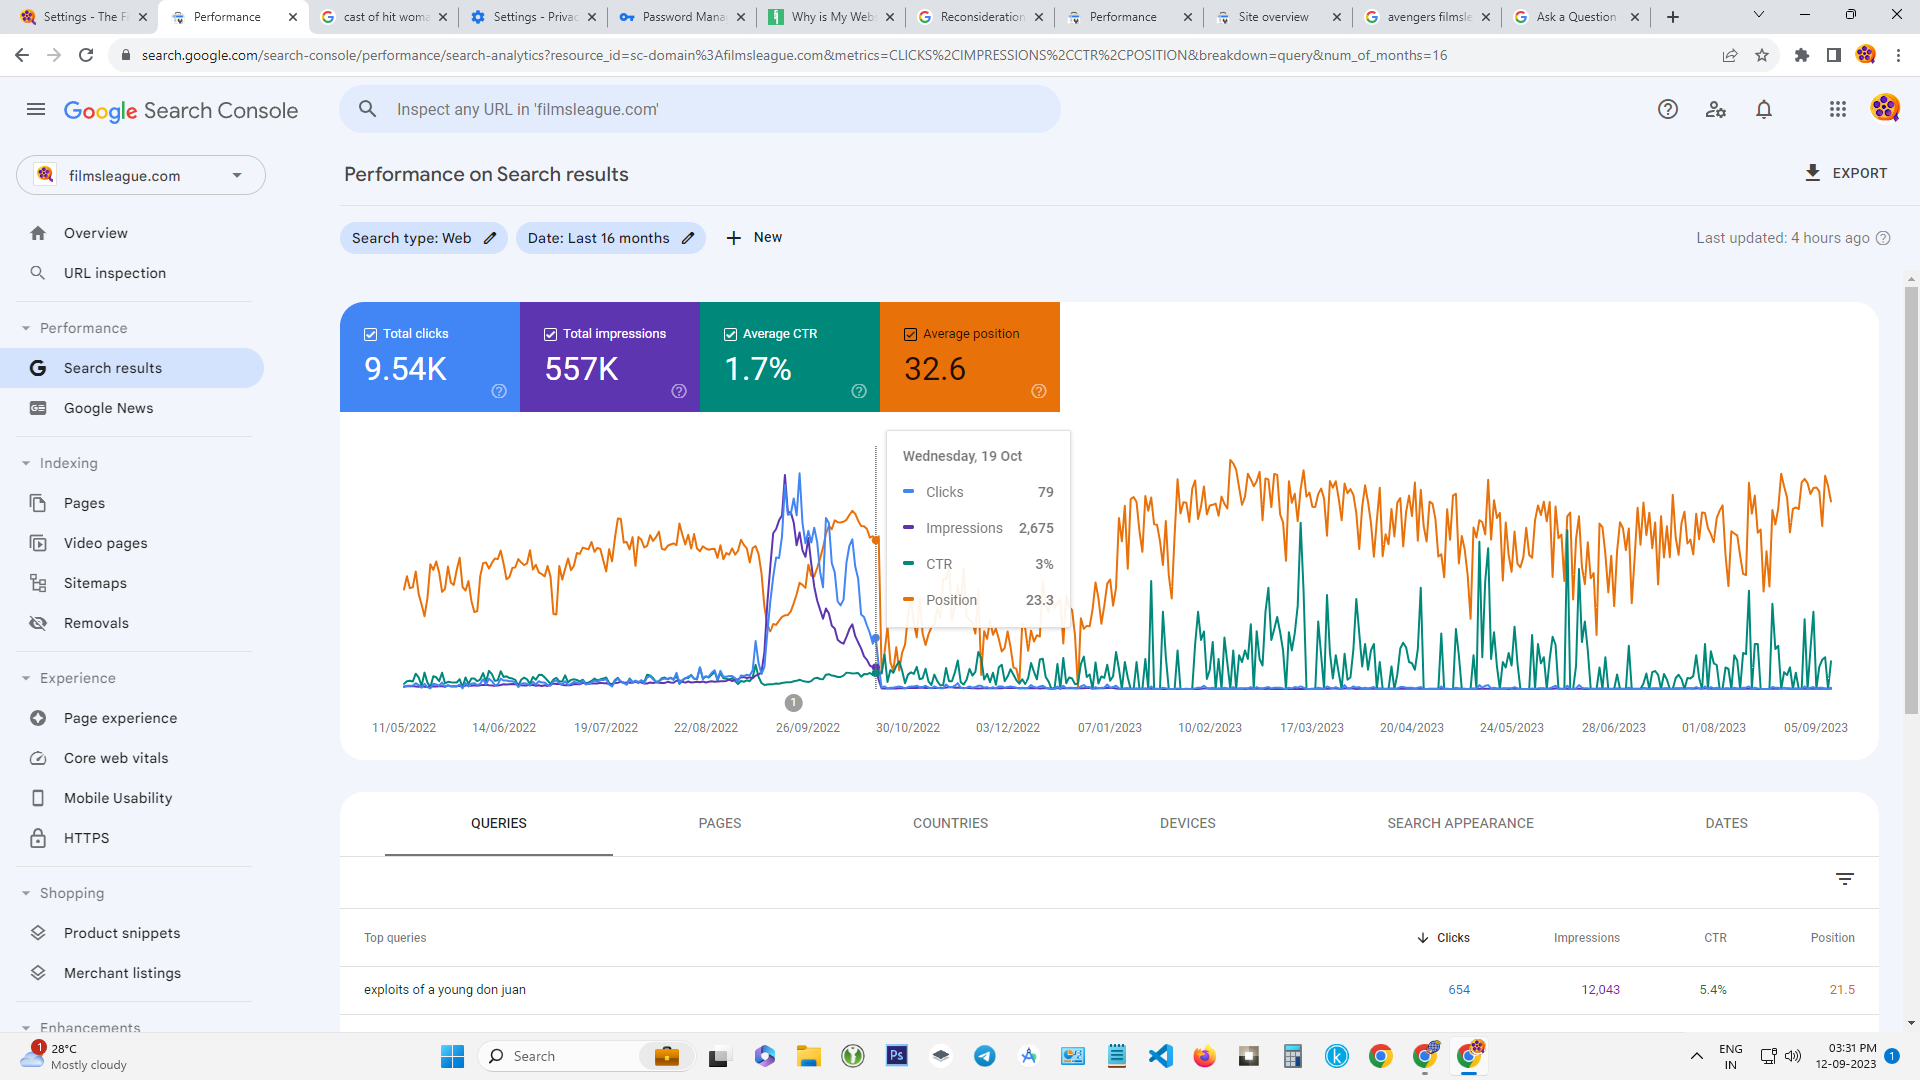Switch to the PAGES tab
This screenshot has width=1920, height=1080.
(x=720, y=823)
